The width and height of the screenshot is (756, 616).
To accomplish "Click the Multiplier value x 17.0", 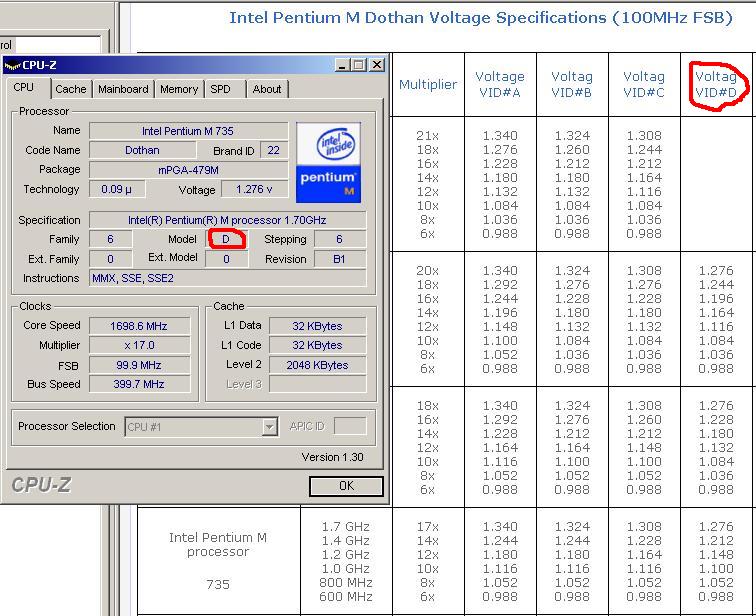I will pyautogui.click(x=139, y=346).
